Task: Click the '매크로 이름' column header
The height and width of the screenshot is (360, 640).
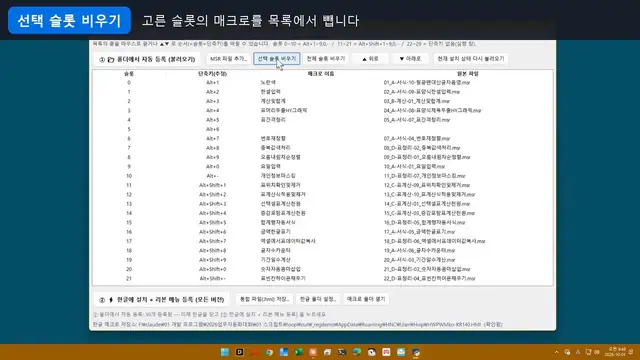Action: click(321, 74)
